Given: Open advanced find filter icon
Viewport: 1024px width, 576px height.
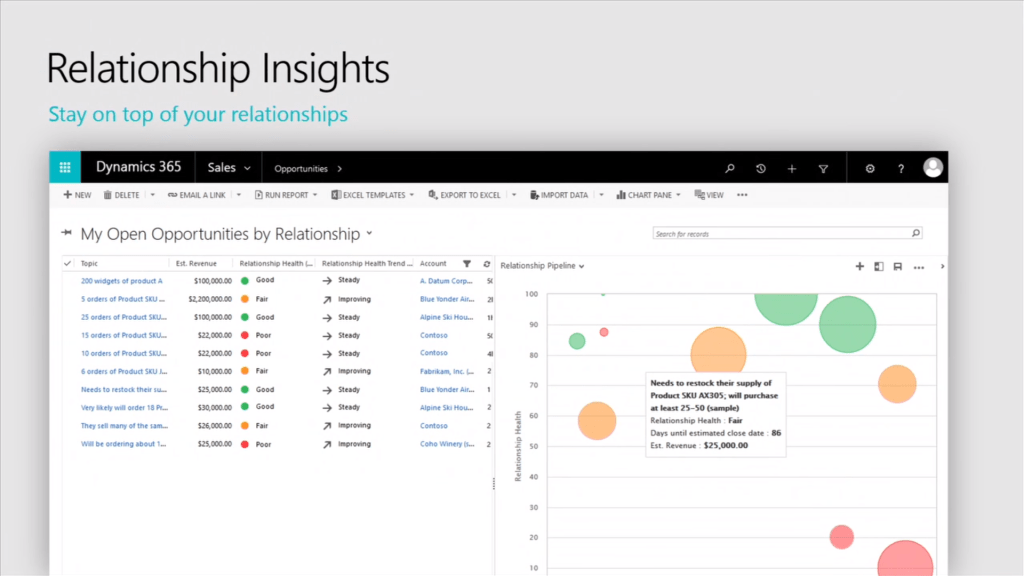Looking at the screenshot, I should point(822,168).
